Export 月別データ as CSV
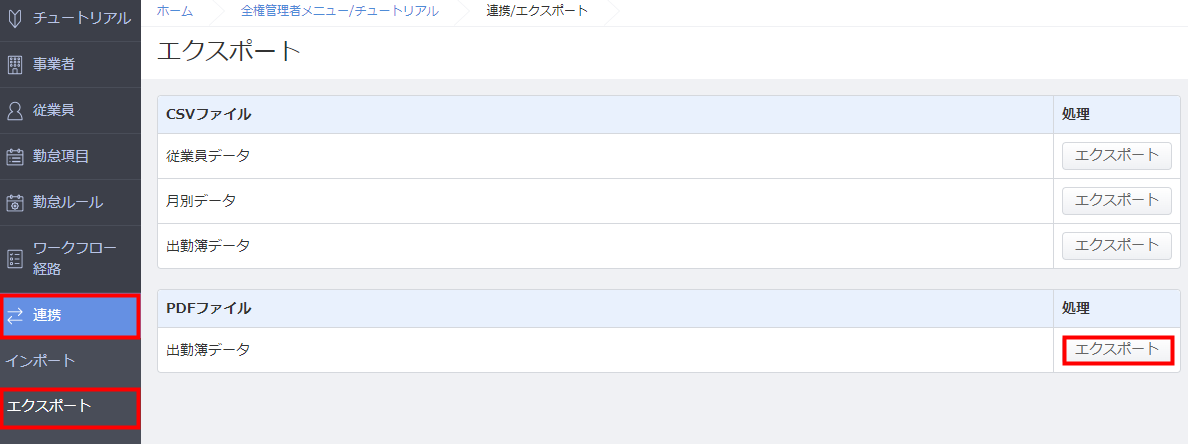This screenshot has width=1188, height=444. (1117, 200)
